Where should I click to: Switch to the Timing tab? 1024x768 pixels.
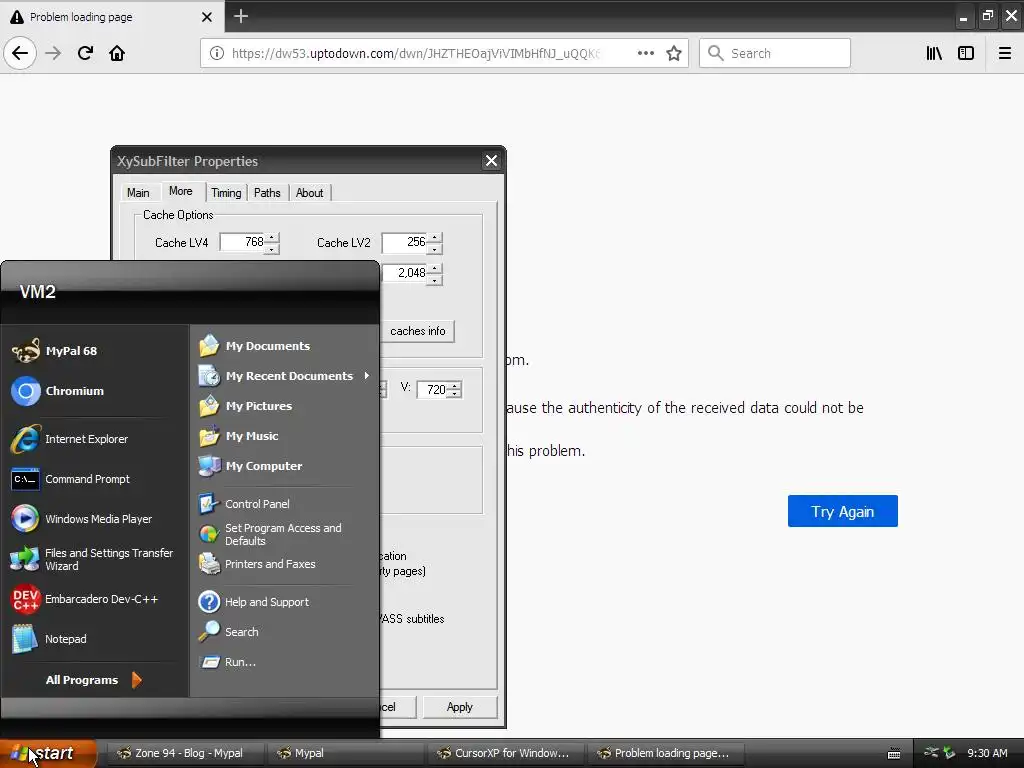pos(226,193)
